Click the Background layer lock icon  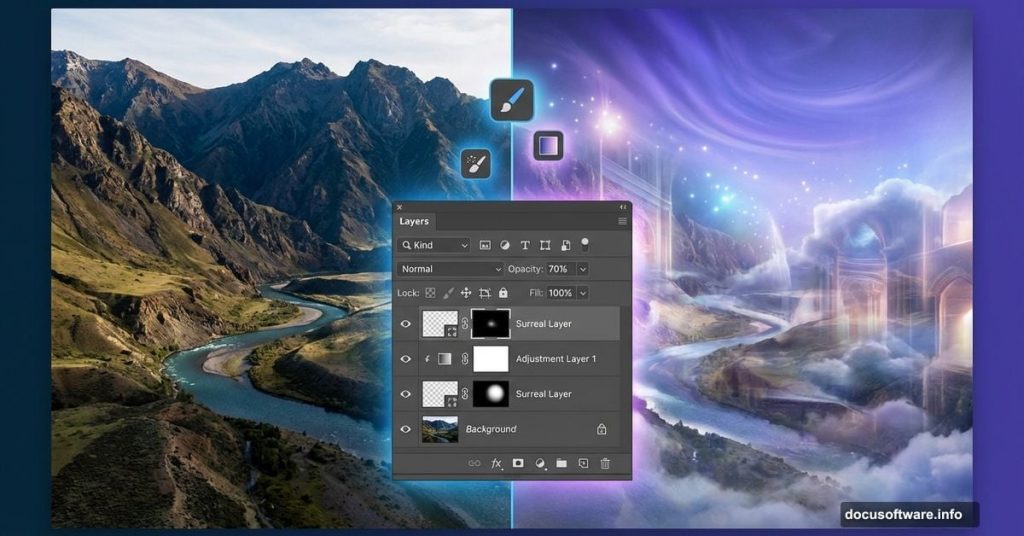coord(601,429)
